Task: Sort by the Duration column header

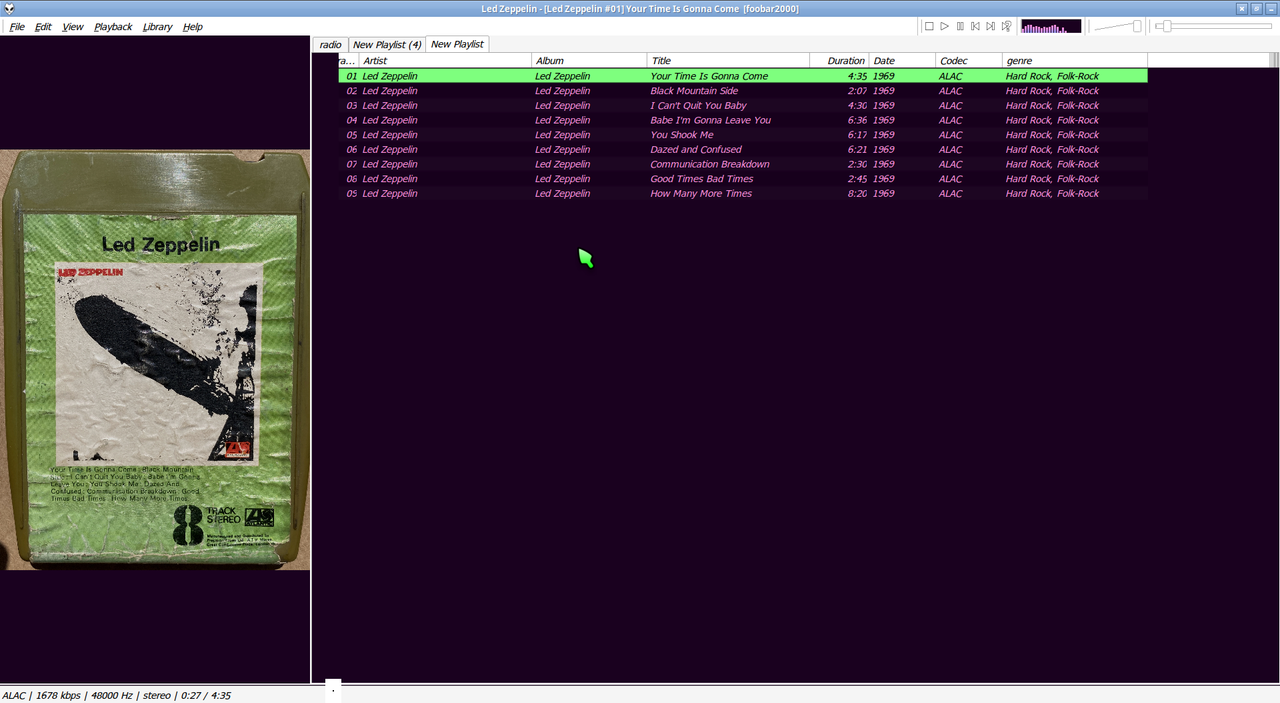Action: 839,61
